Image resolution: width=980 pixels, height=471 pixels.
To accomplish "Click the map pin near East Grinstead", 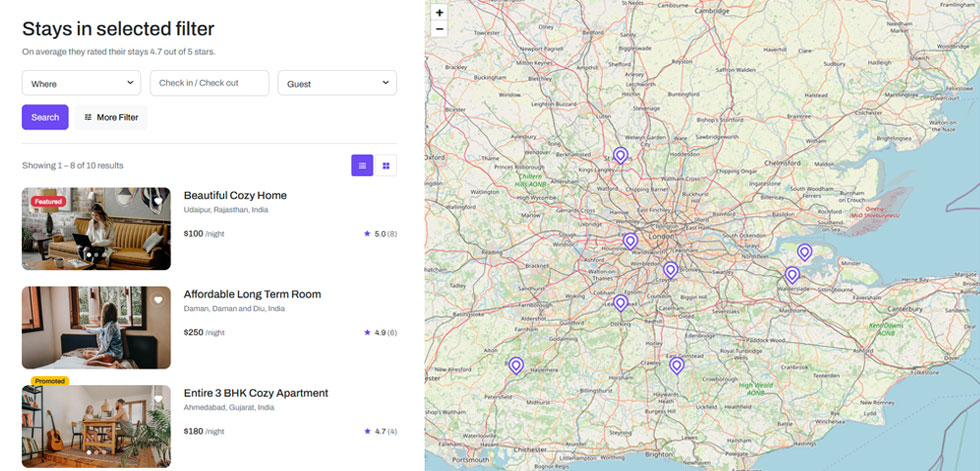I will (676, 365).
